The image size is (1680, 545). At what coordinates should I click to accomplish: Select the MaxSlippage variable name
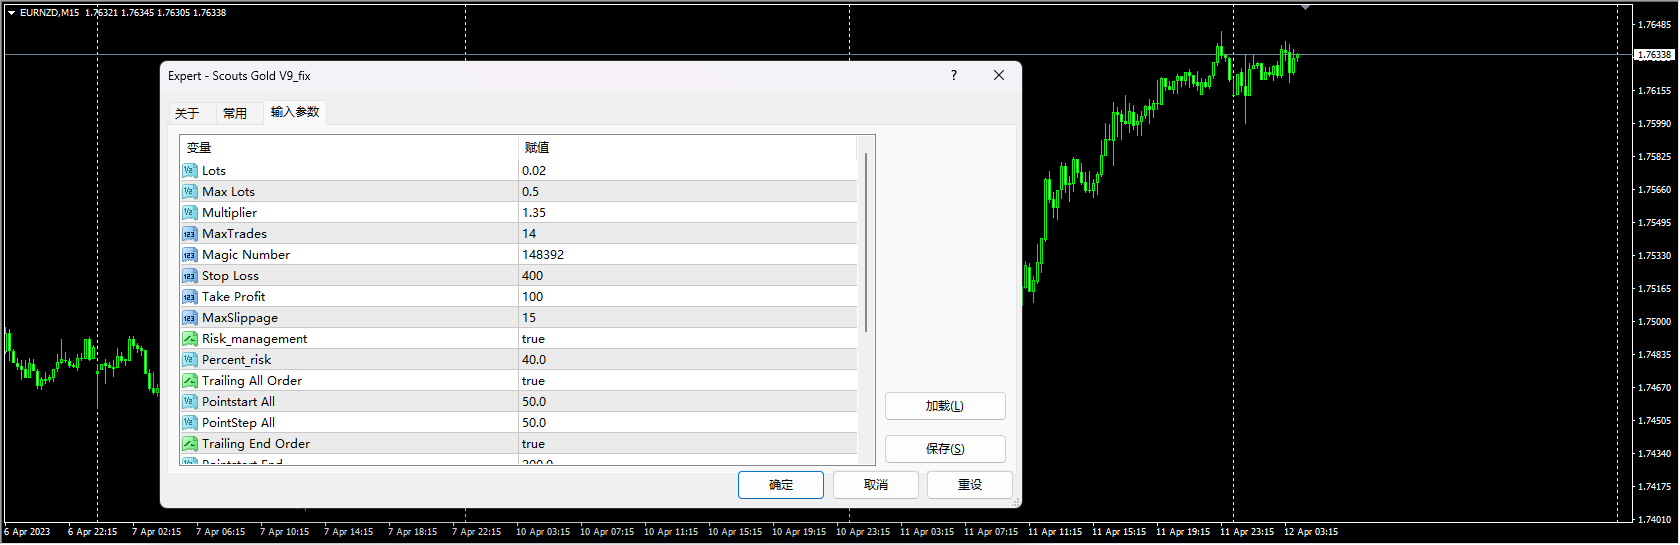(x=240, y=318)
